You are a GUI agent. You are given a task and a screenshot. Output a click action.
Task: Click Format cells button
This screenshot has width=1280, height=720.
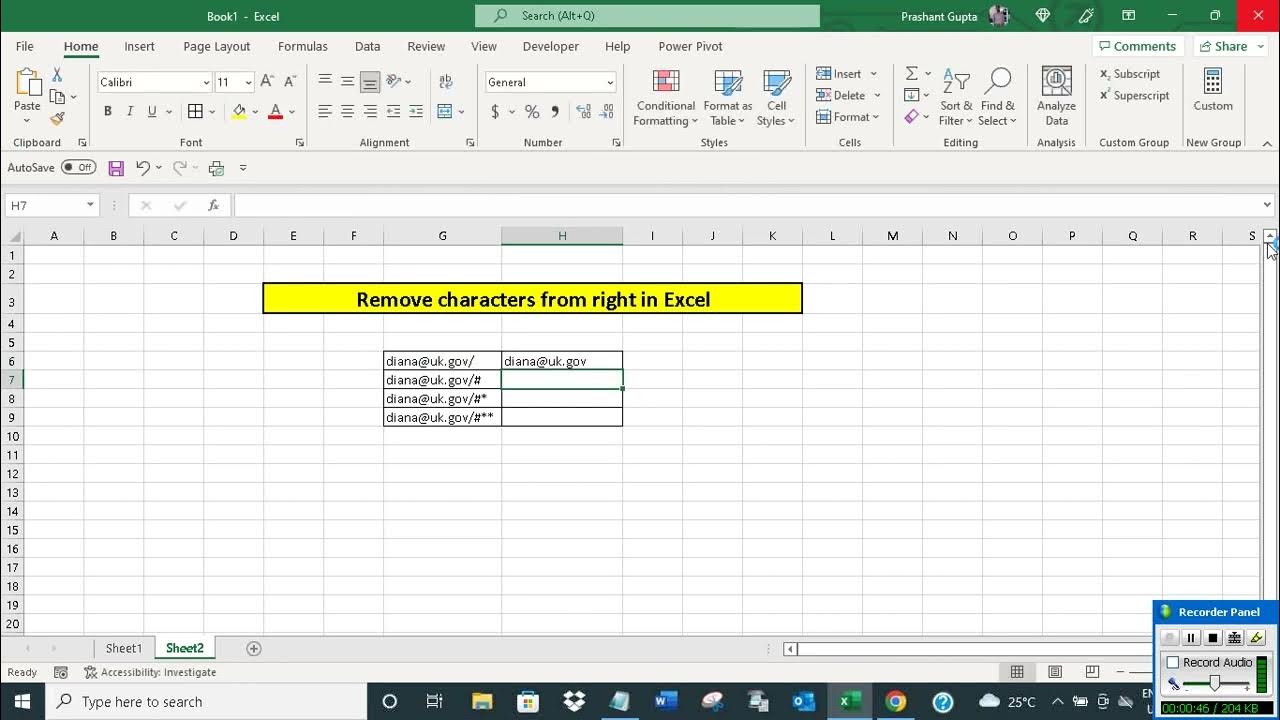coord(847,117)
